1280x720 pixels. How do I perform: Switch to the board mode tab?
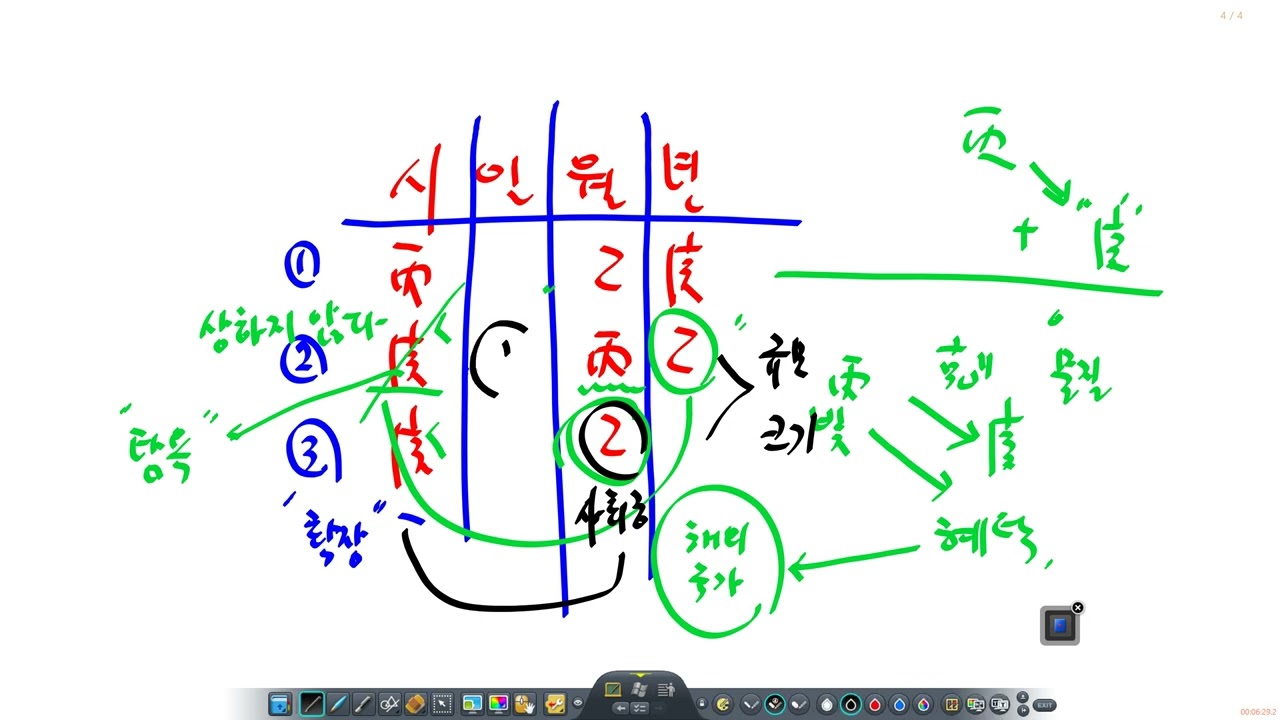(x=613, y=689)
